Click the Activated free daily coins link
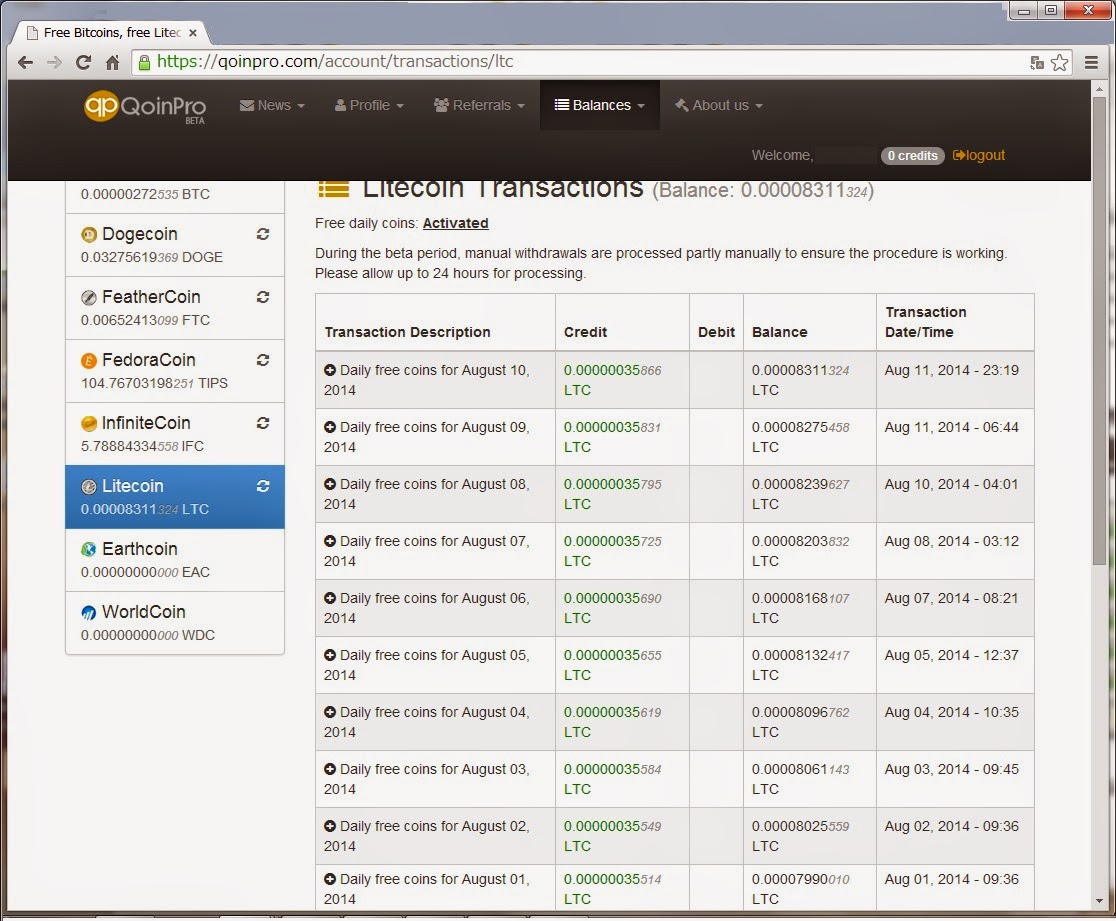This screenshot has width=1116, height=921. (456, 223)
